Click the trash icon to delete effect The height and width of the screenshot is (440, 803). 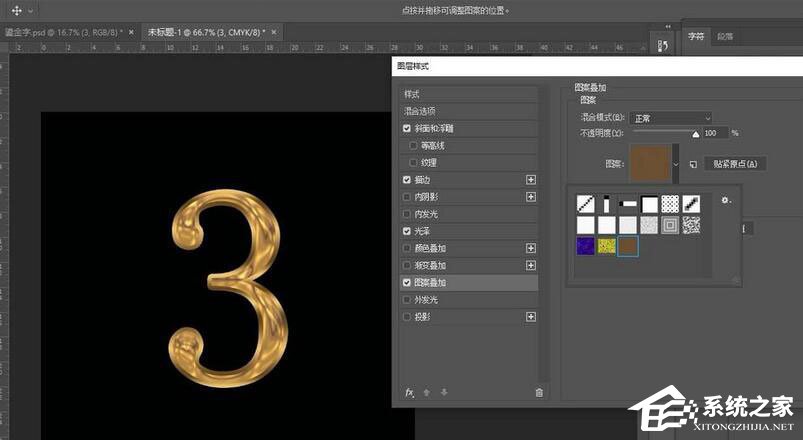[x=539, y=393]
